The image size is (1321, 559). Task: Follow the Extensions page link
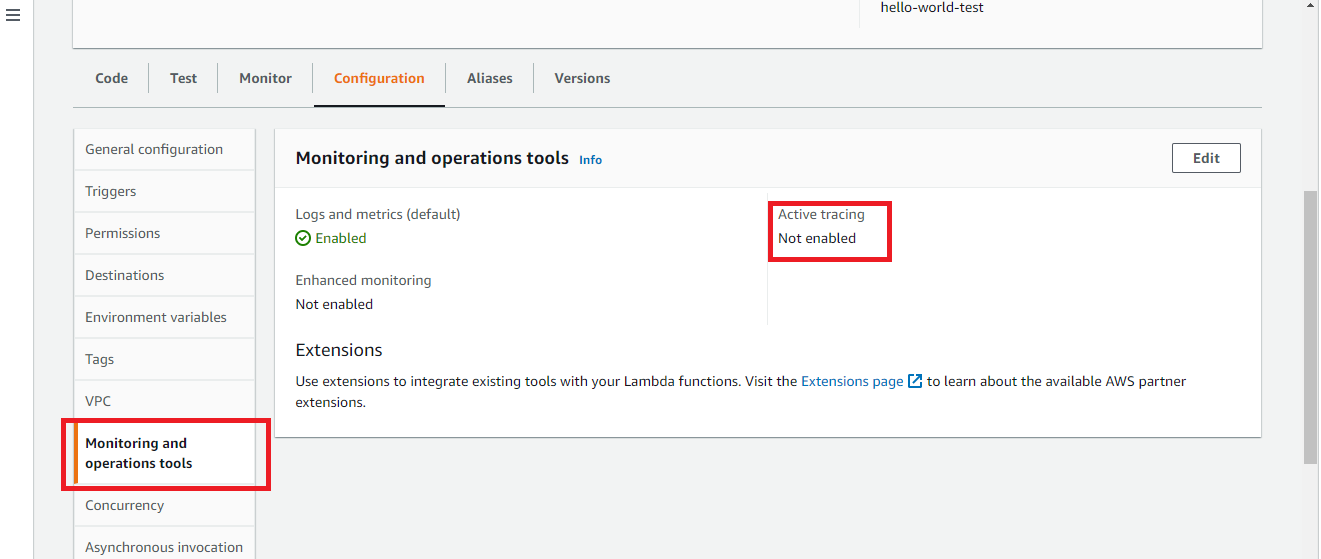[x=852, y=381]
